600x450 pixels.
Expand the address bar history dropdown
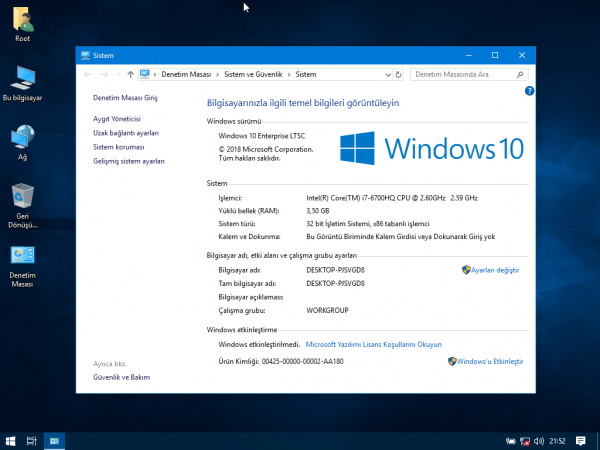(386, 74)
